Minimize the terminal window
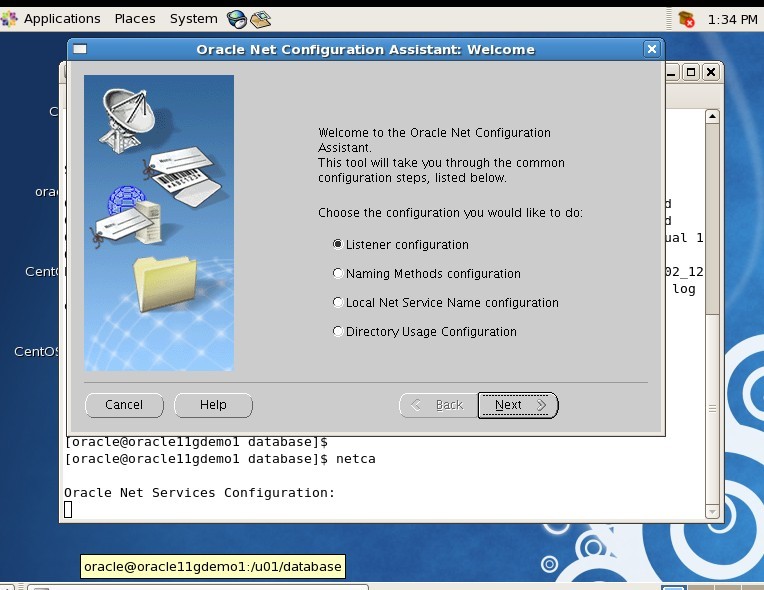Image resolution: width=764 pixels, height=590 pixels. point(672,73)
